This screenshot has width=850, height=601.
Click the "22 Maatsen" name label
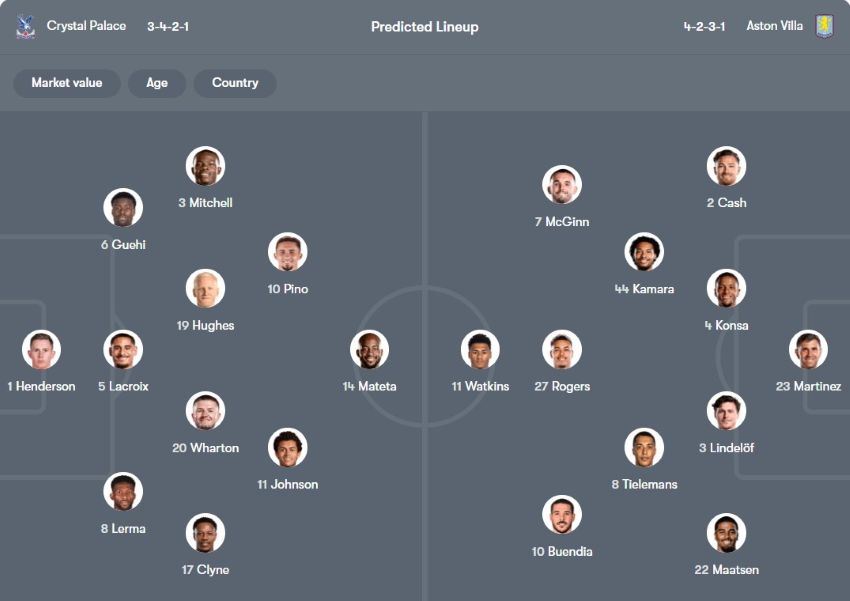click(x=726, y=570)
